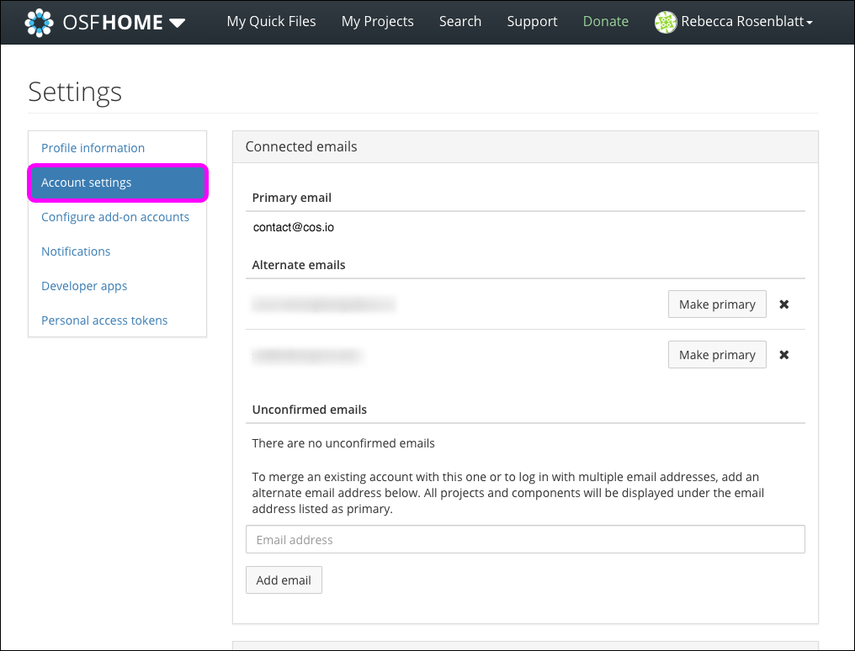Open Developer apps settings

click(x=84, y=286)
